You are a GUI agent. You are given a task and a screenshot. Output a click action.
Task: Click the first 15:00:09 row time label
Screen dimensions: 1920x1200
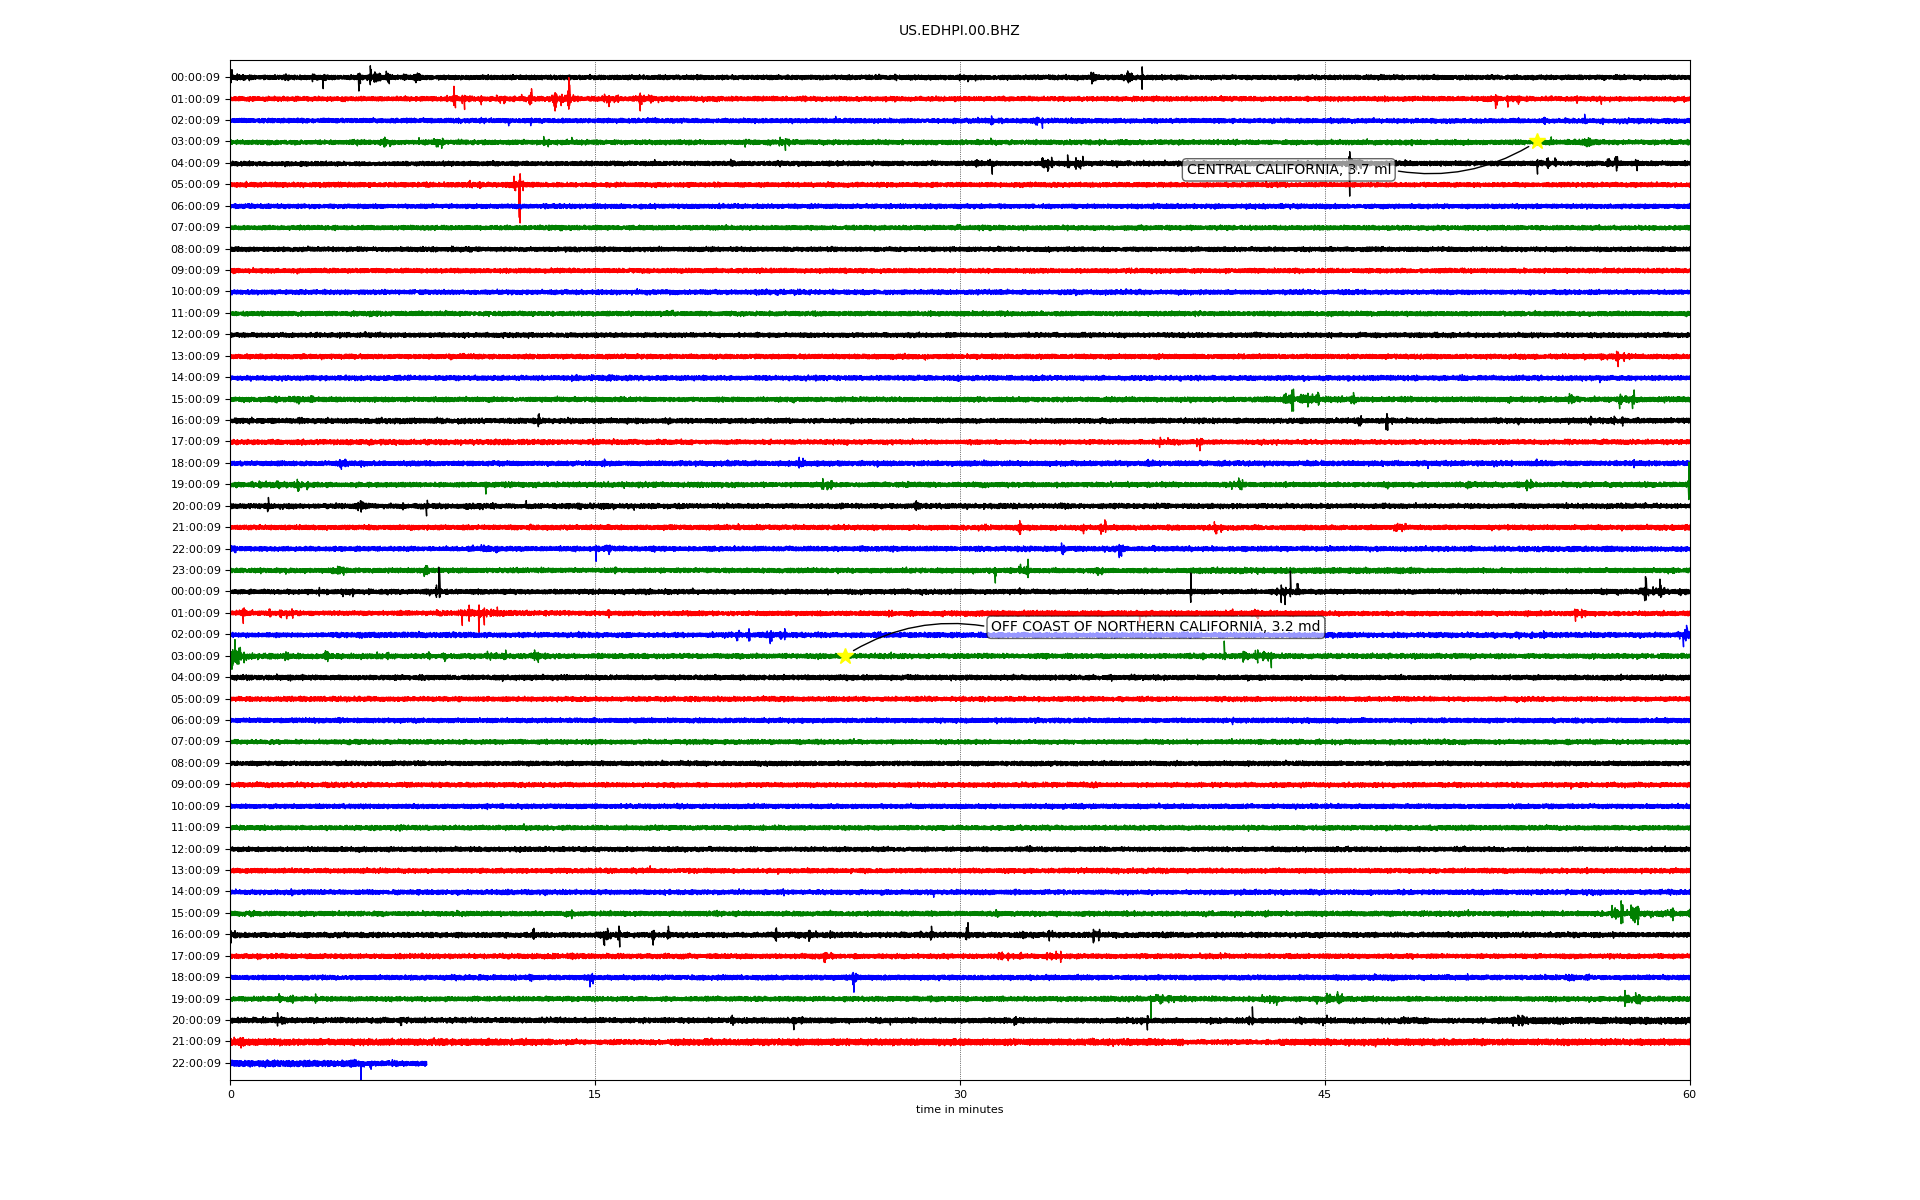pyautogui.click(x=195, y=399)
